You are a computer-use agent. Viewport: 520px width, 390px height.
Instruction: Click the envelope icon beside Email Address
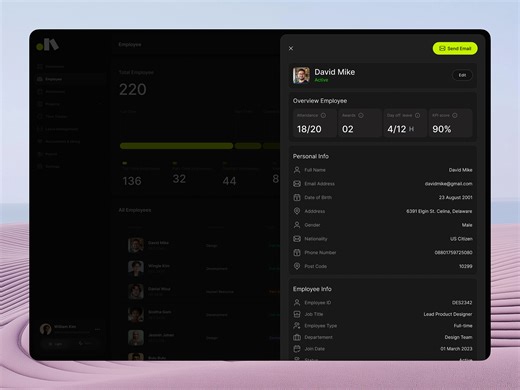297,184
